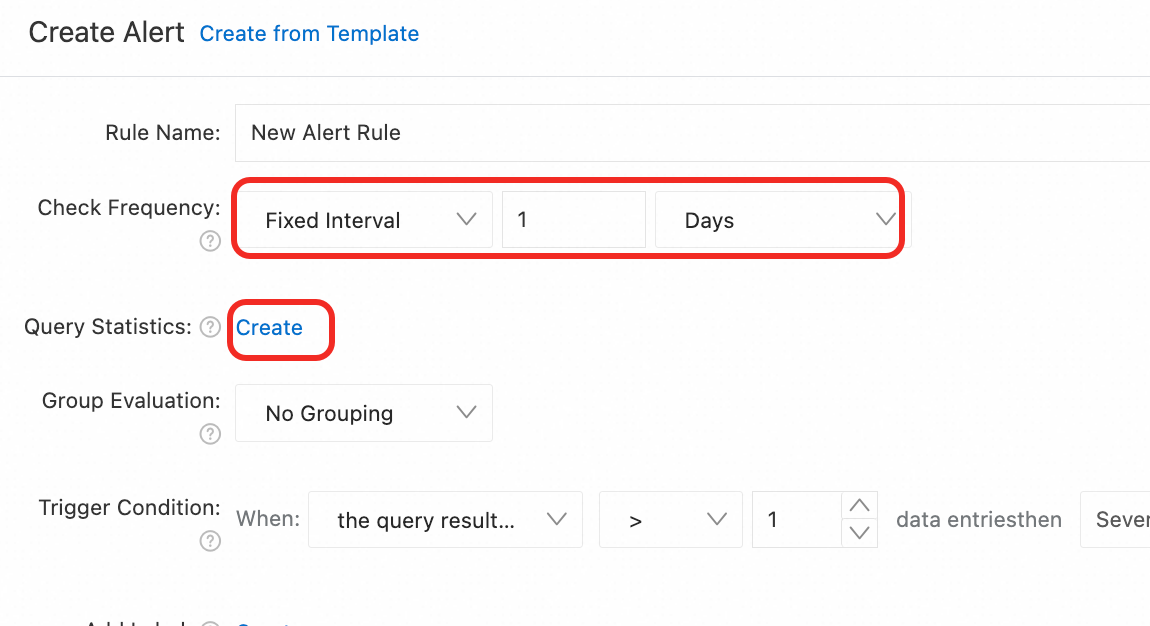
Task: Decrease the trigger threshold with the down arrow
Action: [859, 533]
